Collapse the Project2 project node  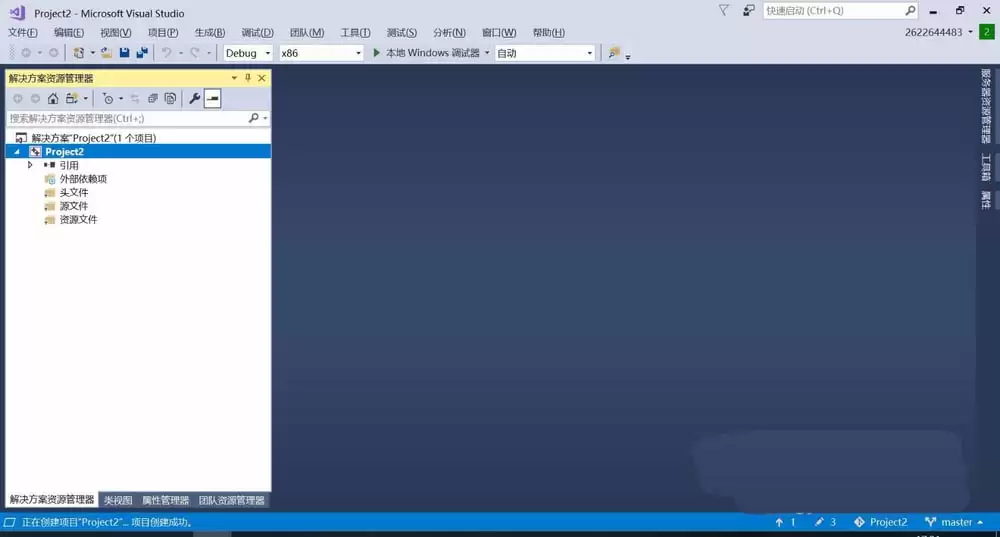[x=17, y=152]
